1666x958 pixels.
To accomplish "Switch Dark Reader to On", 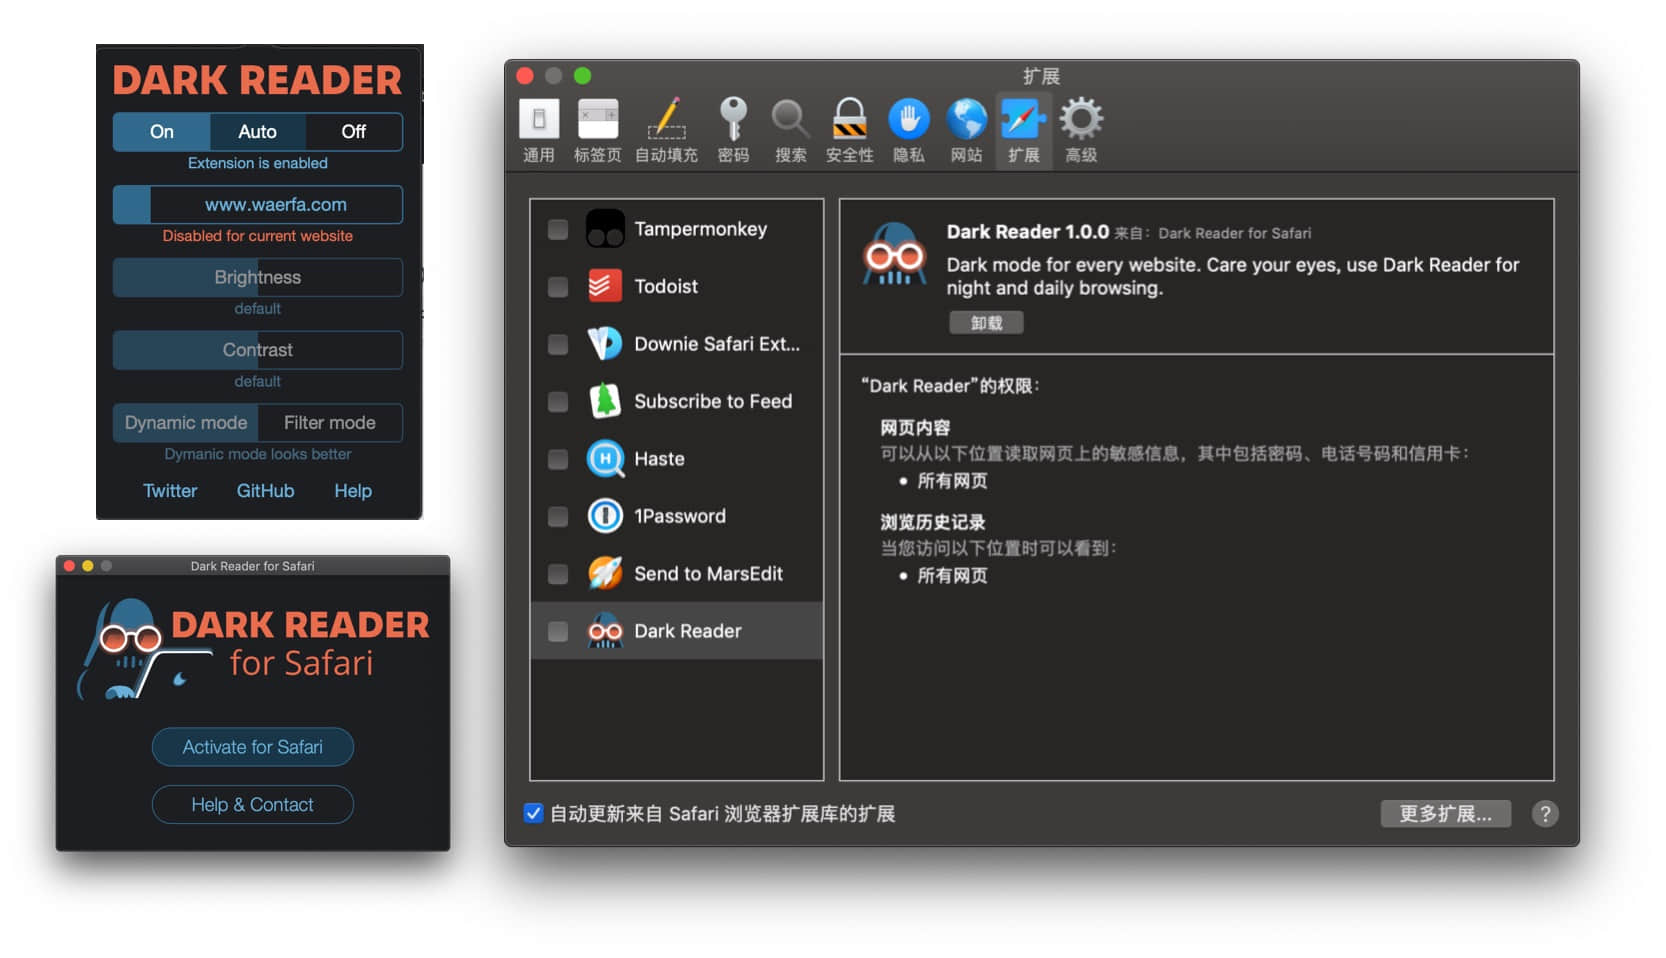I will pyautogui.click(x=161, y=132).
